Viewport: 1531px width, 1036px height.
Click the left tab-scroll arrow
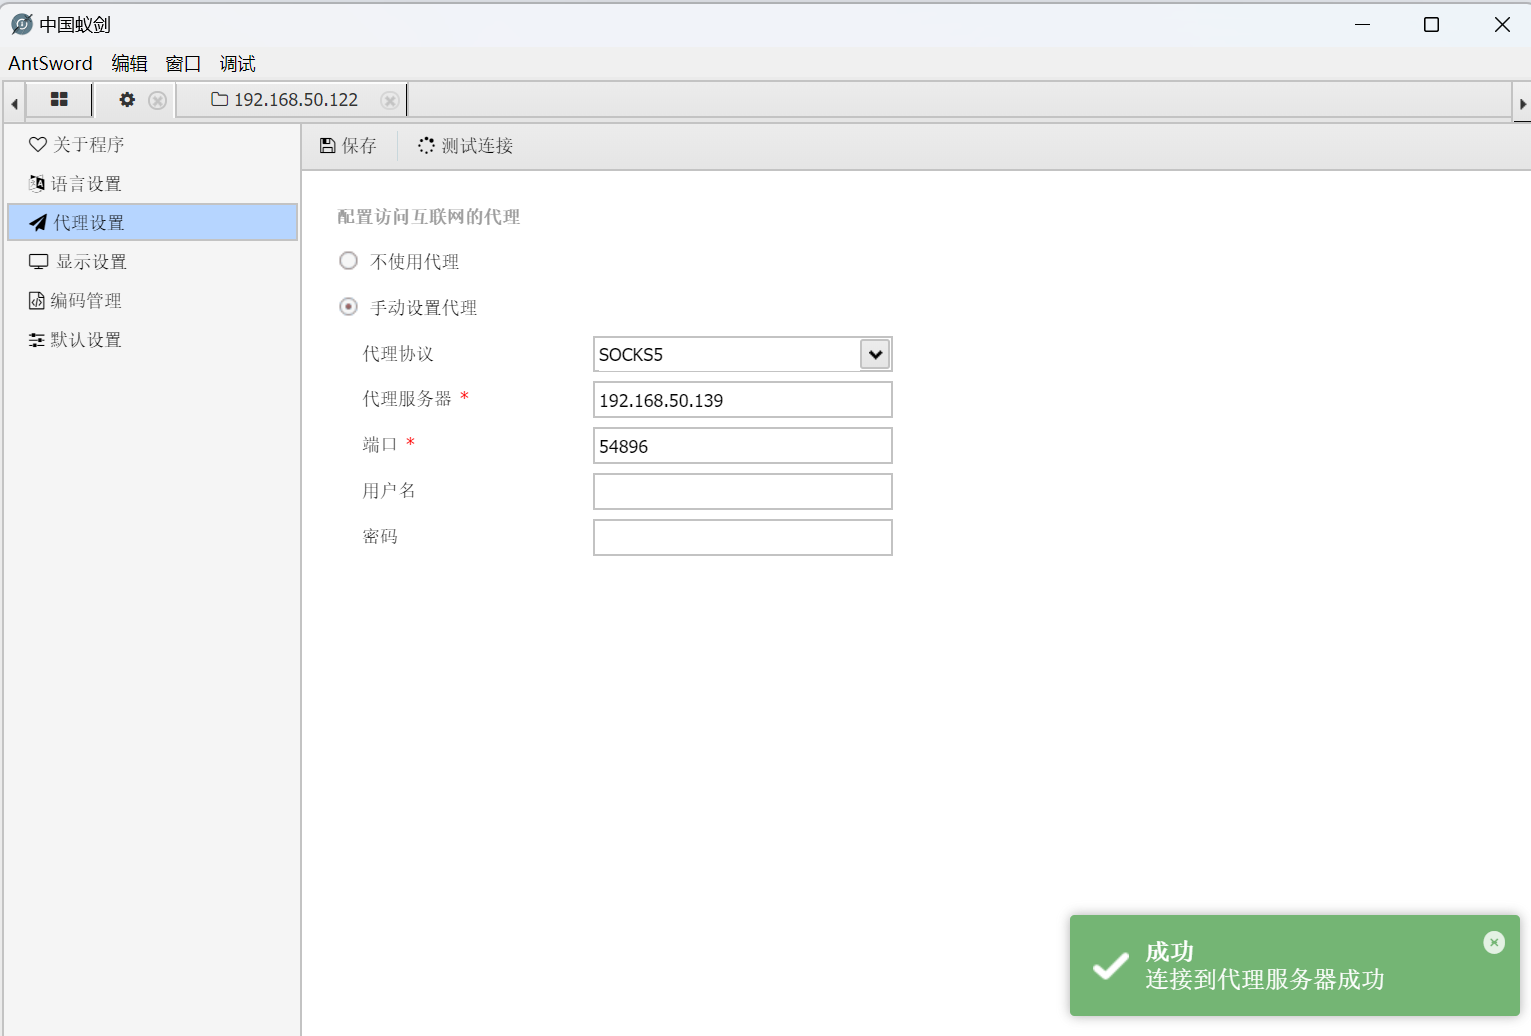pyautogui.click(x=14, y=103)
